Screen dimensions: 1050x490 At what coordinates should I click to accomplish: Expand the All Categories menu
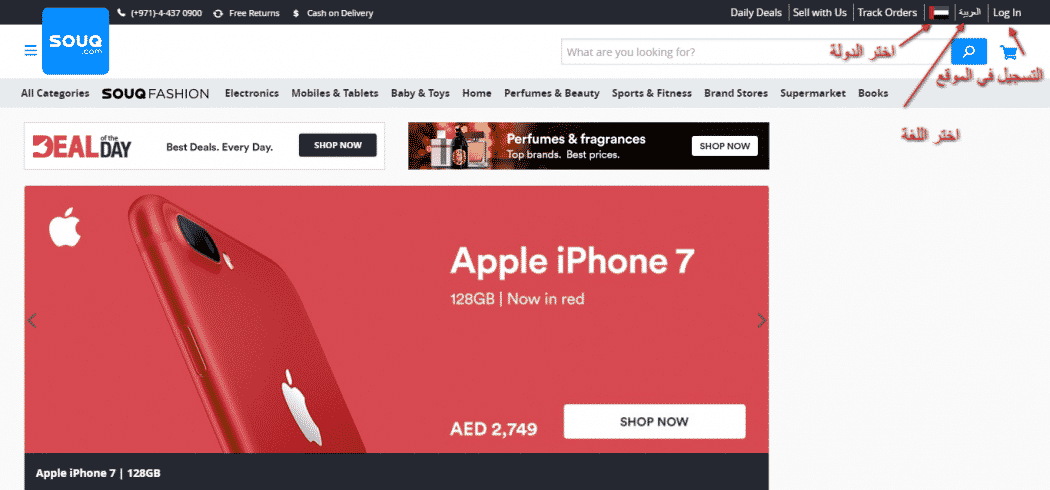coord(55,93)
